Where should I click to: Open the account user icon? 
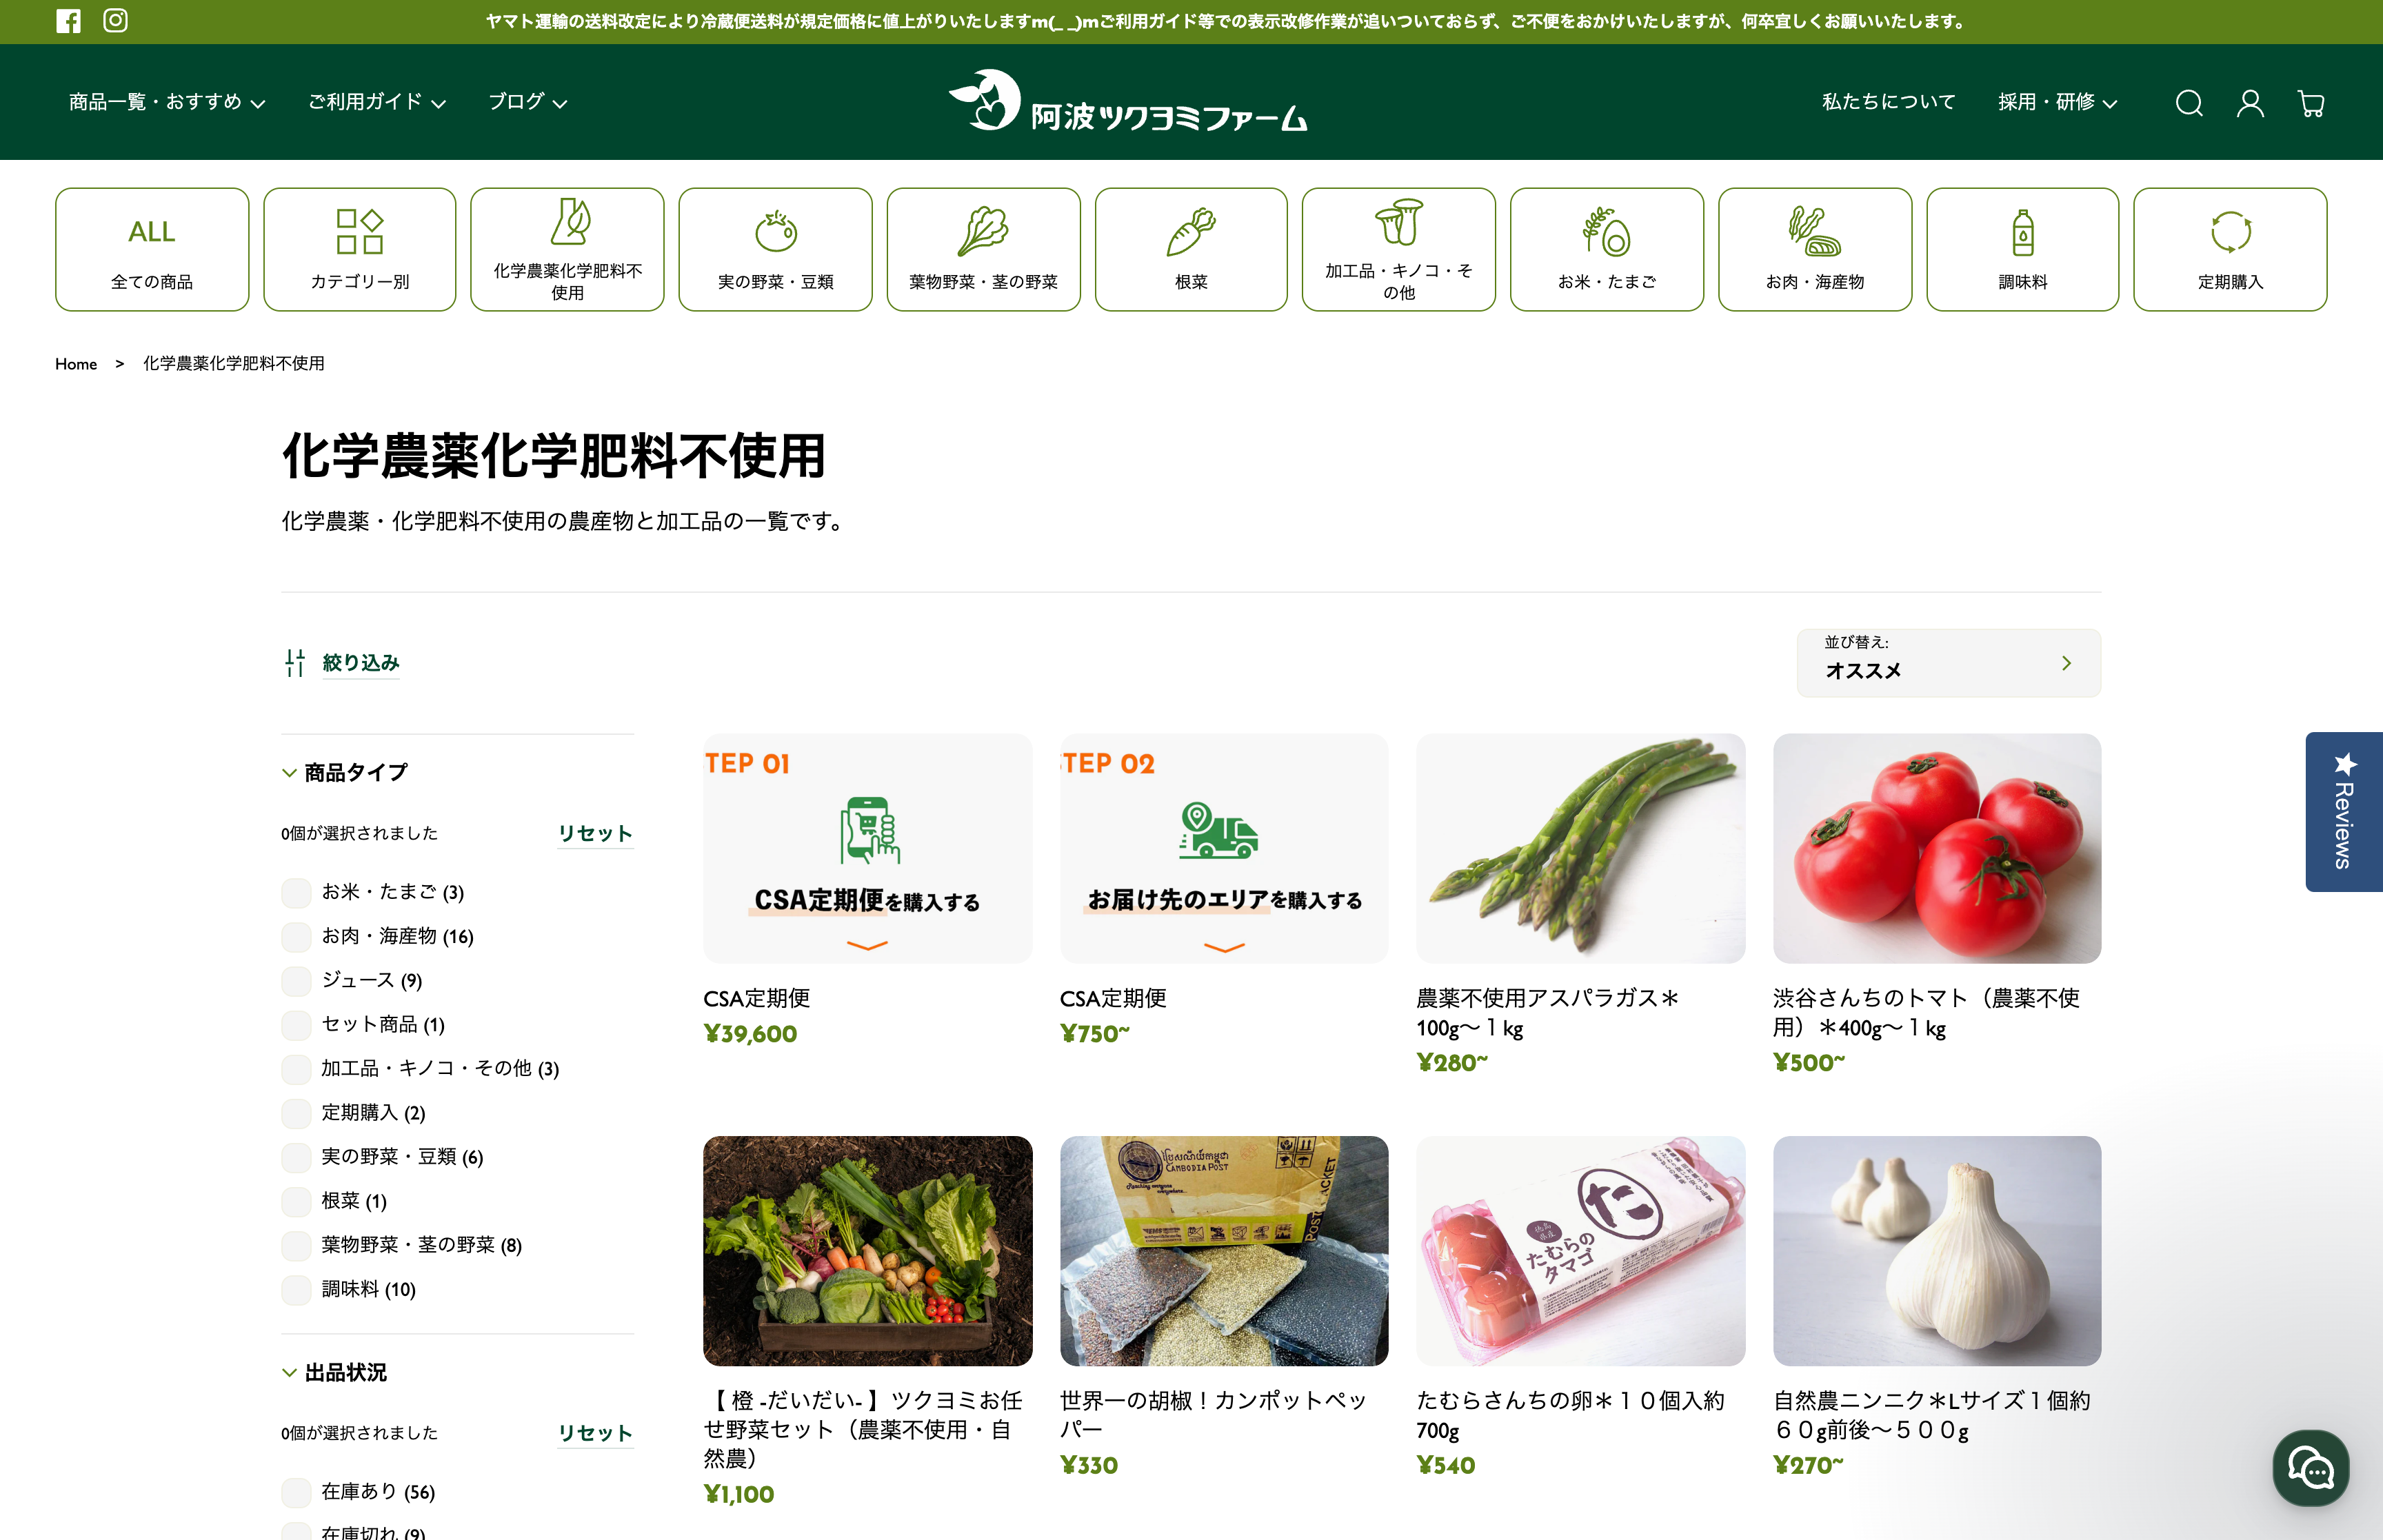(x=2250, y=103)
